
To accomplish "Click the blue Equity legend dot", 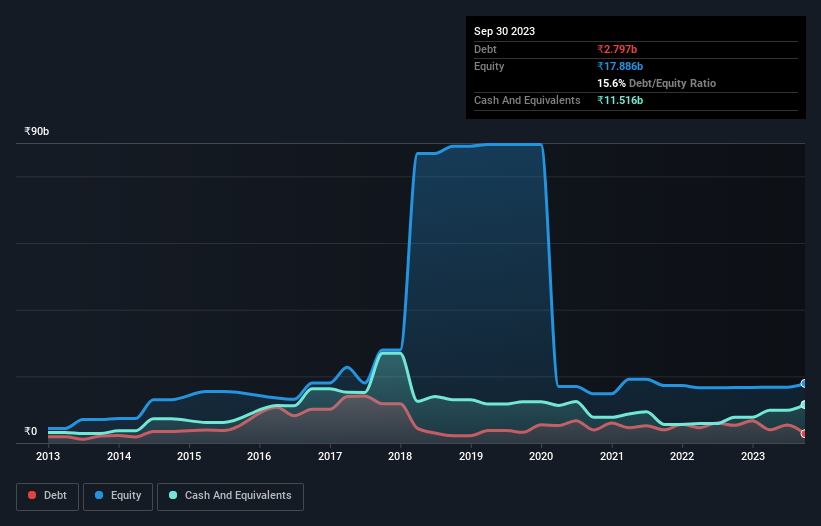I will click(99, 495).
